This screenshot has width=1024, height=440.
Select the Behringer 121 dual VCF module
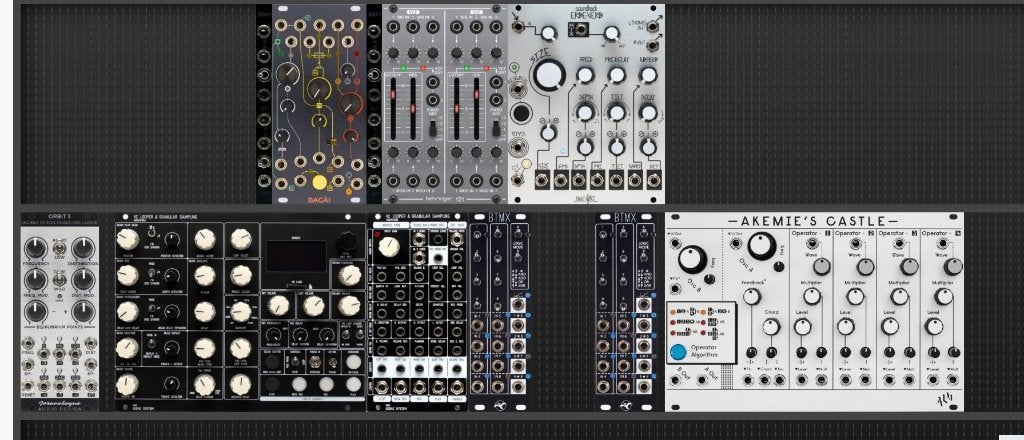point(445,104)
